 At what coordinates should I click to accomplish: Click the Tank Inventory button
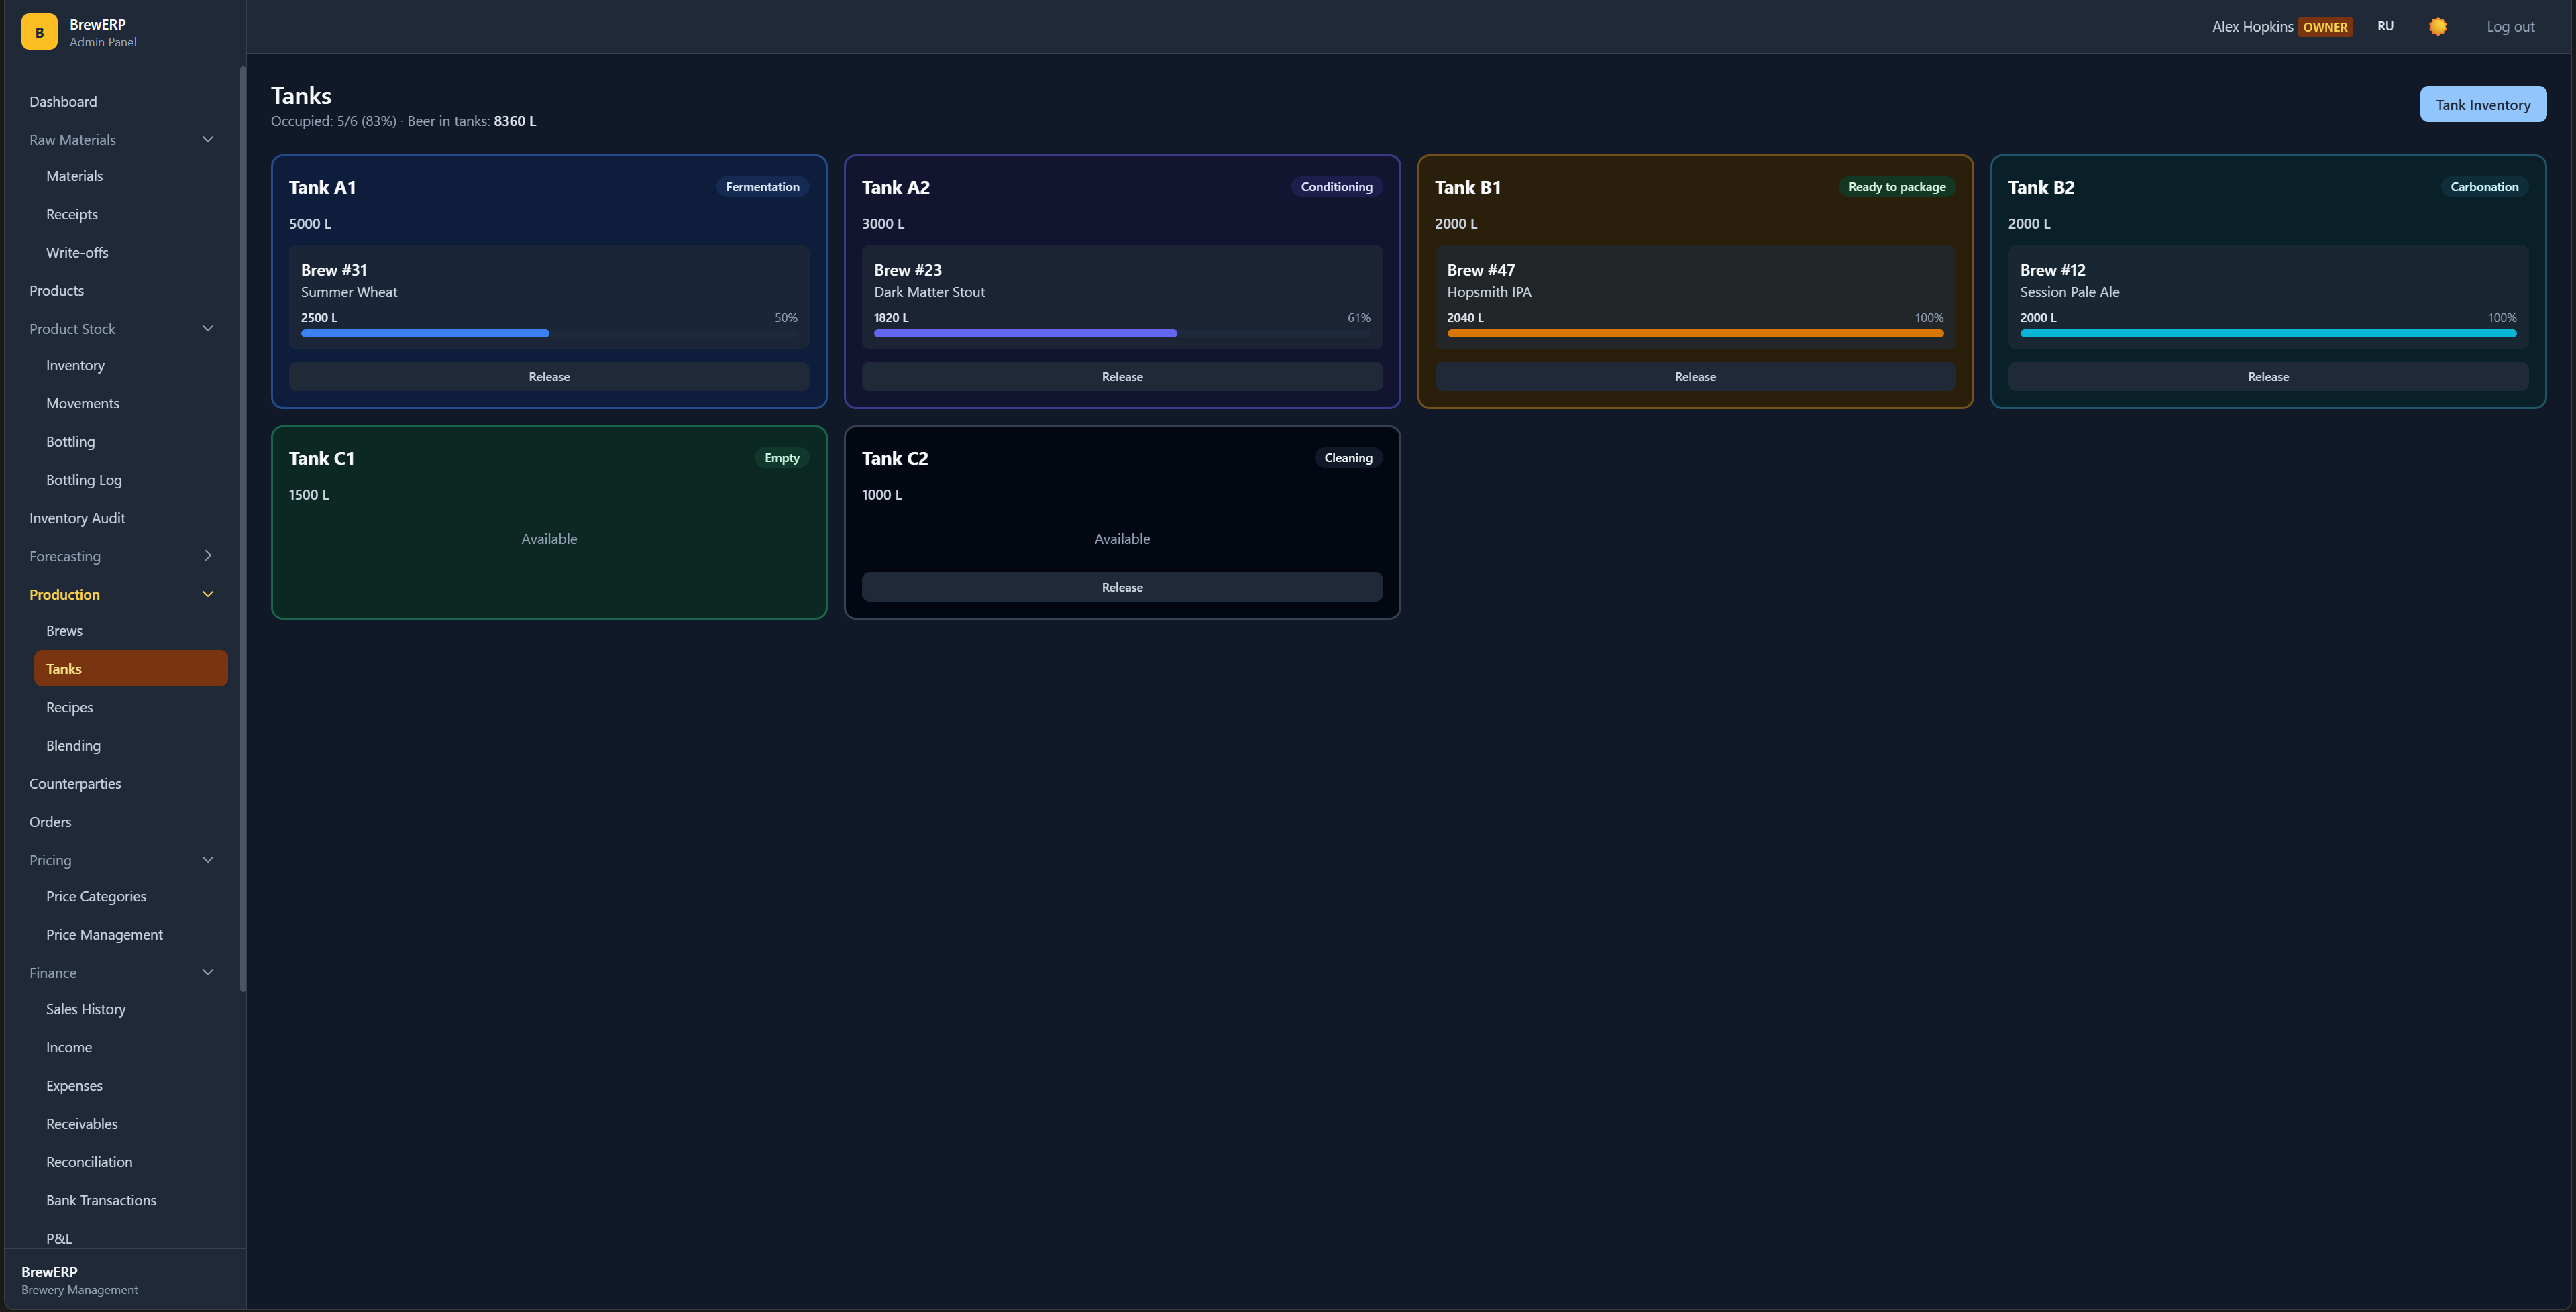[x=2482, y=104]
